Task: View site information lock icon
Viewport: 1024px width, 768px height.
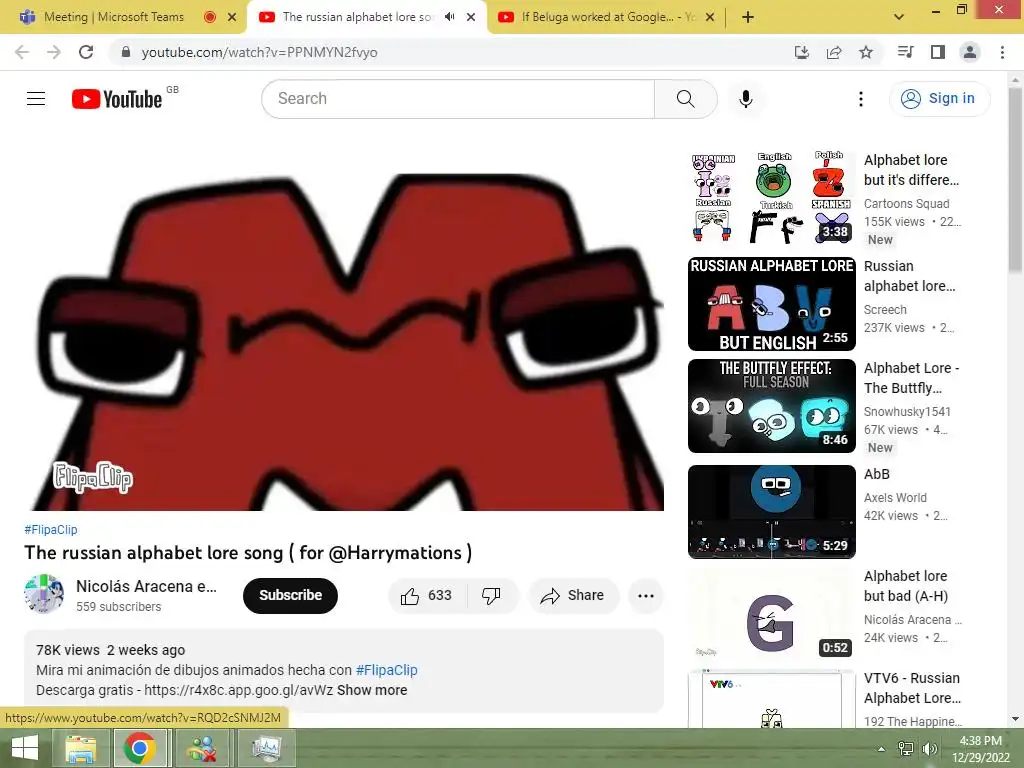Action: (126, 52)
